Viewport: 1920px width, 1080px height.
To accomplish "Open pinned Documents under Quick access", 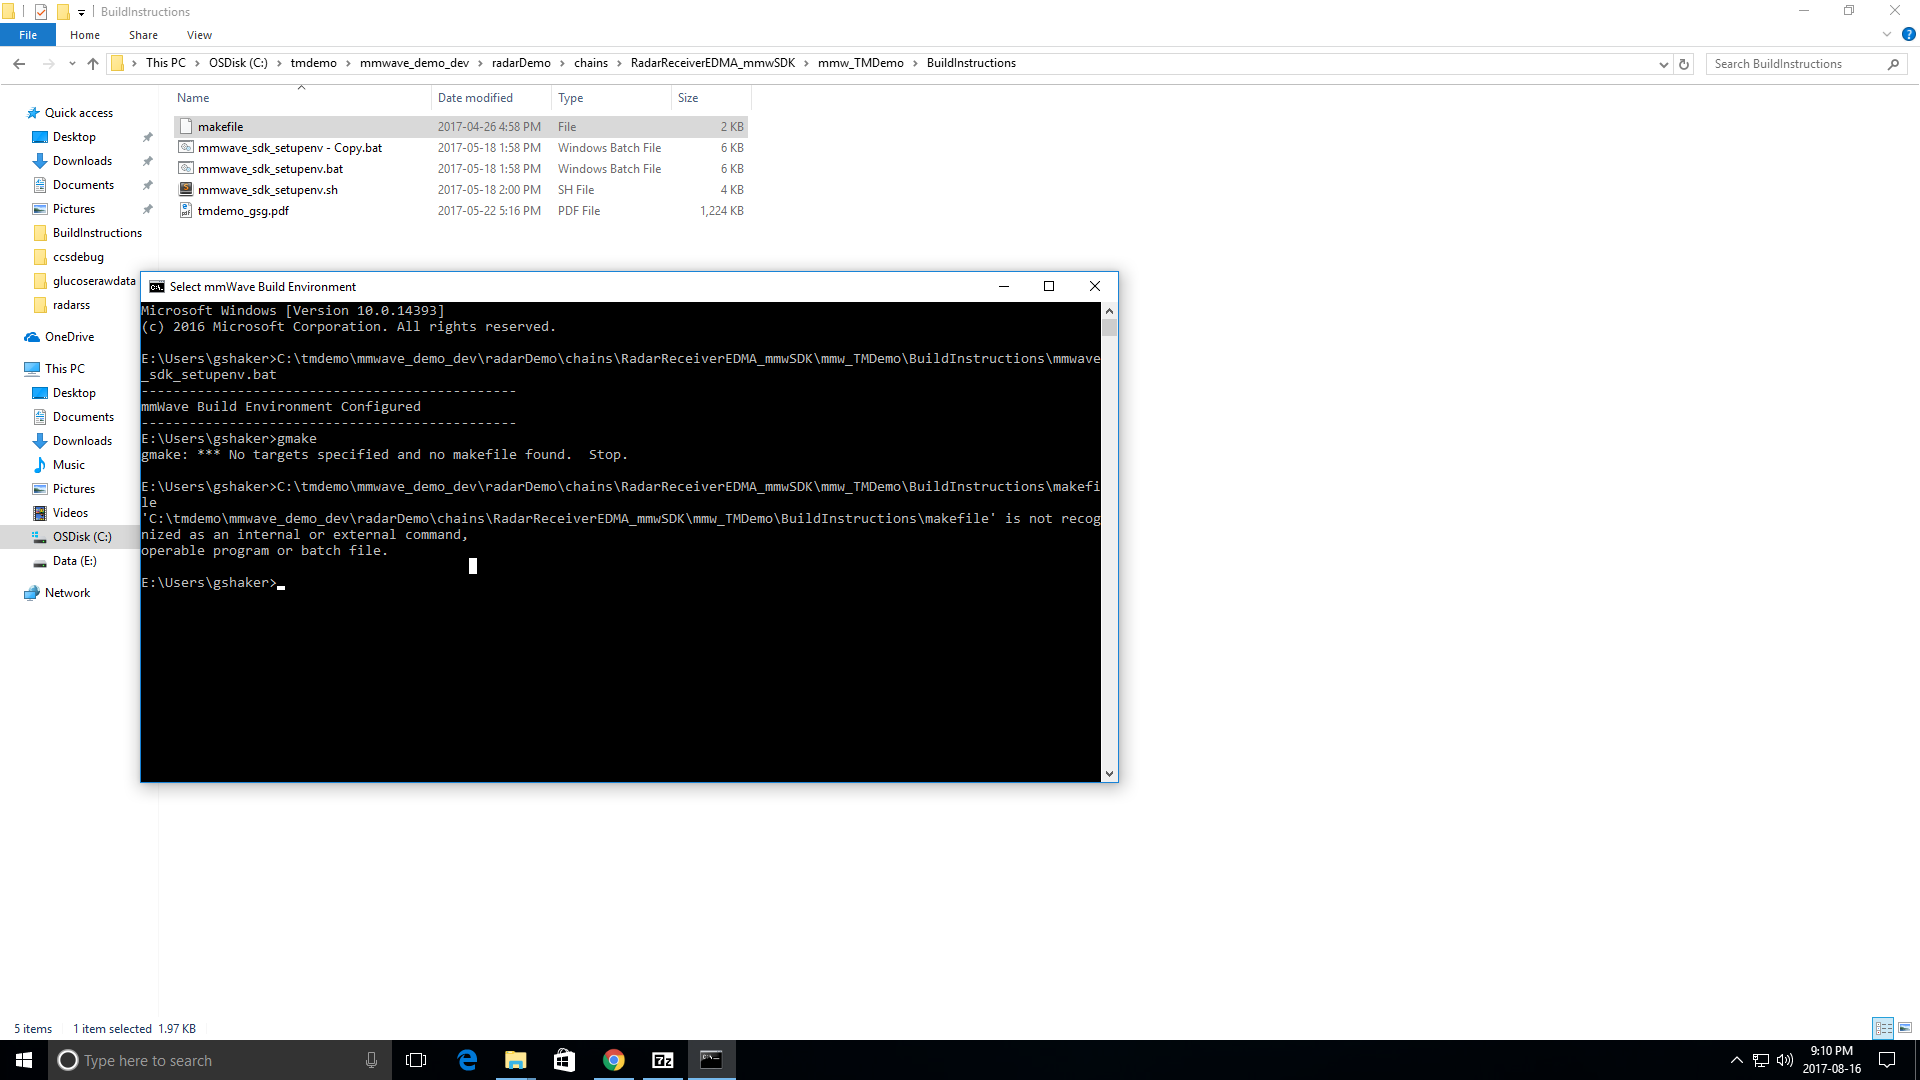I will (83, 185).
